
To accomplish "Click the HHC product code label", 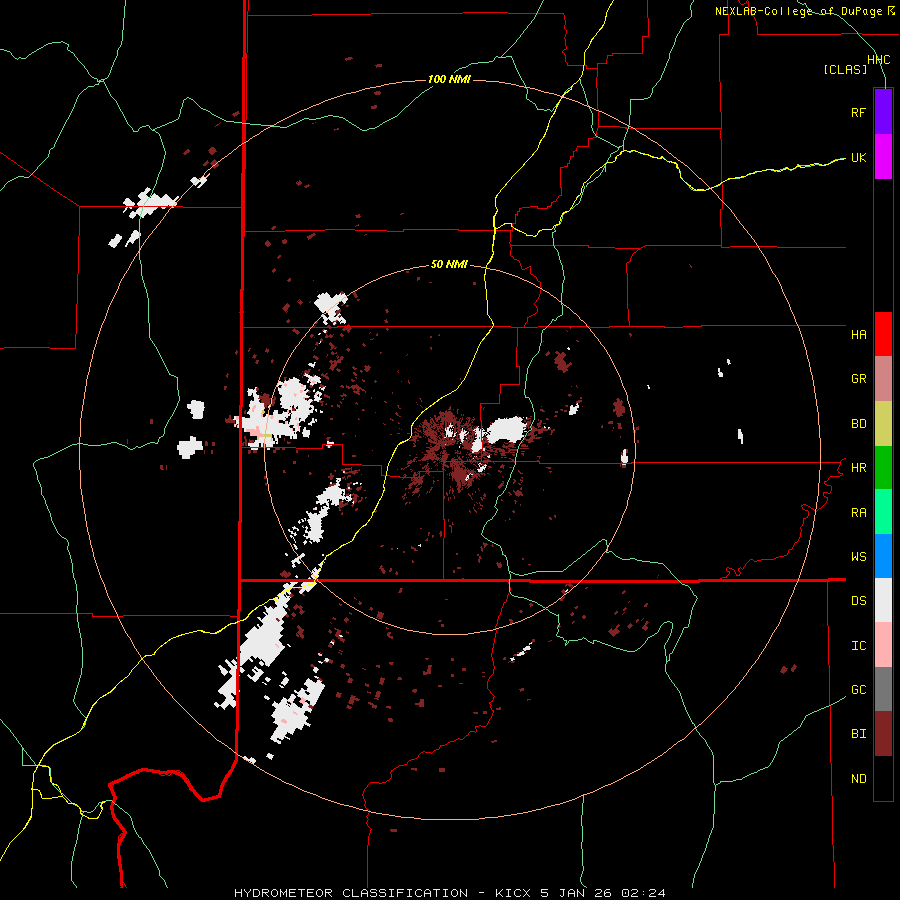I will click(x=879, y=60).
